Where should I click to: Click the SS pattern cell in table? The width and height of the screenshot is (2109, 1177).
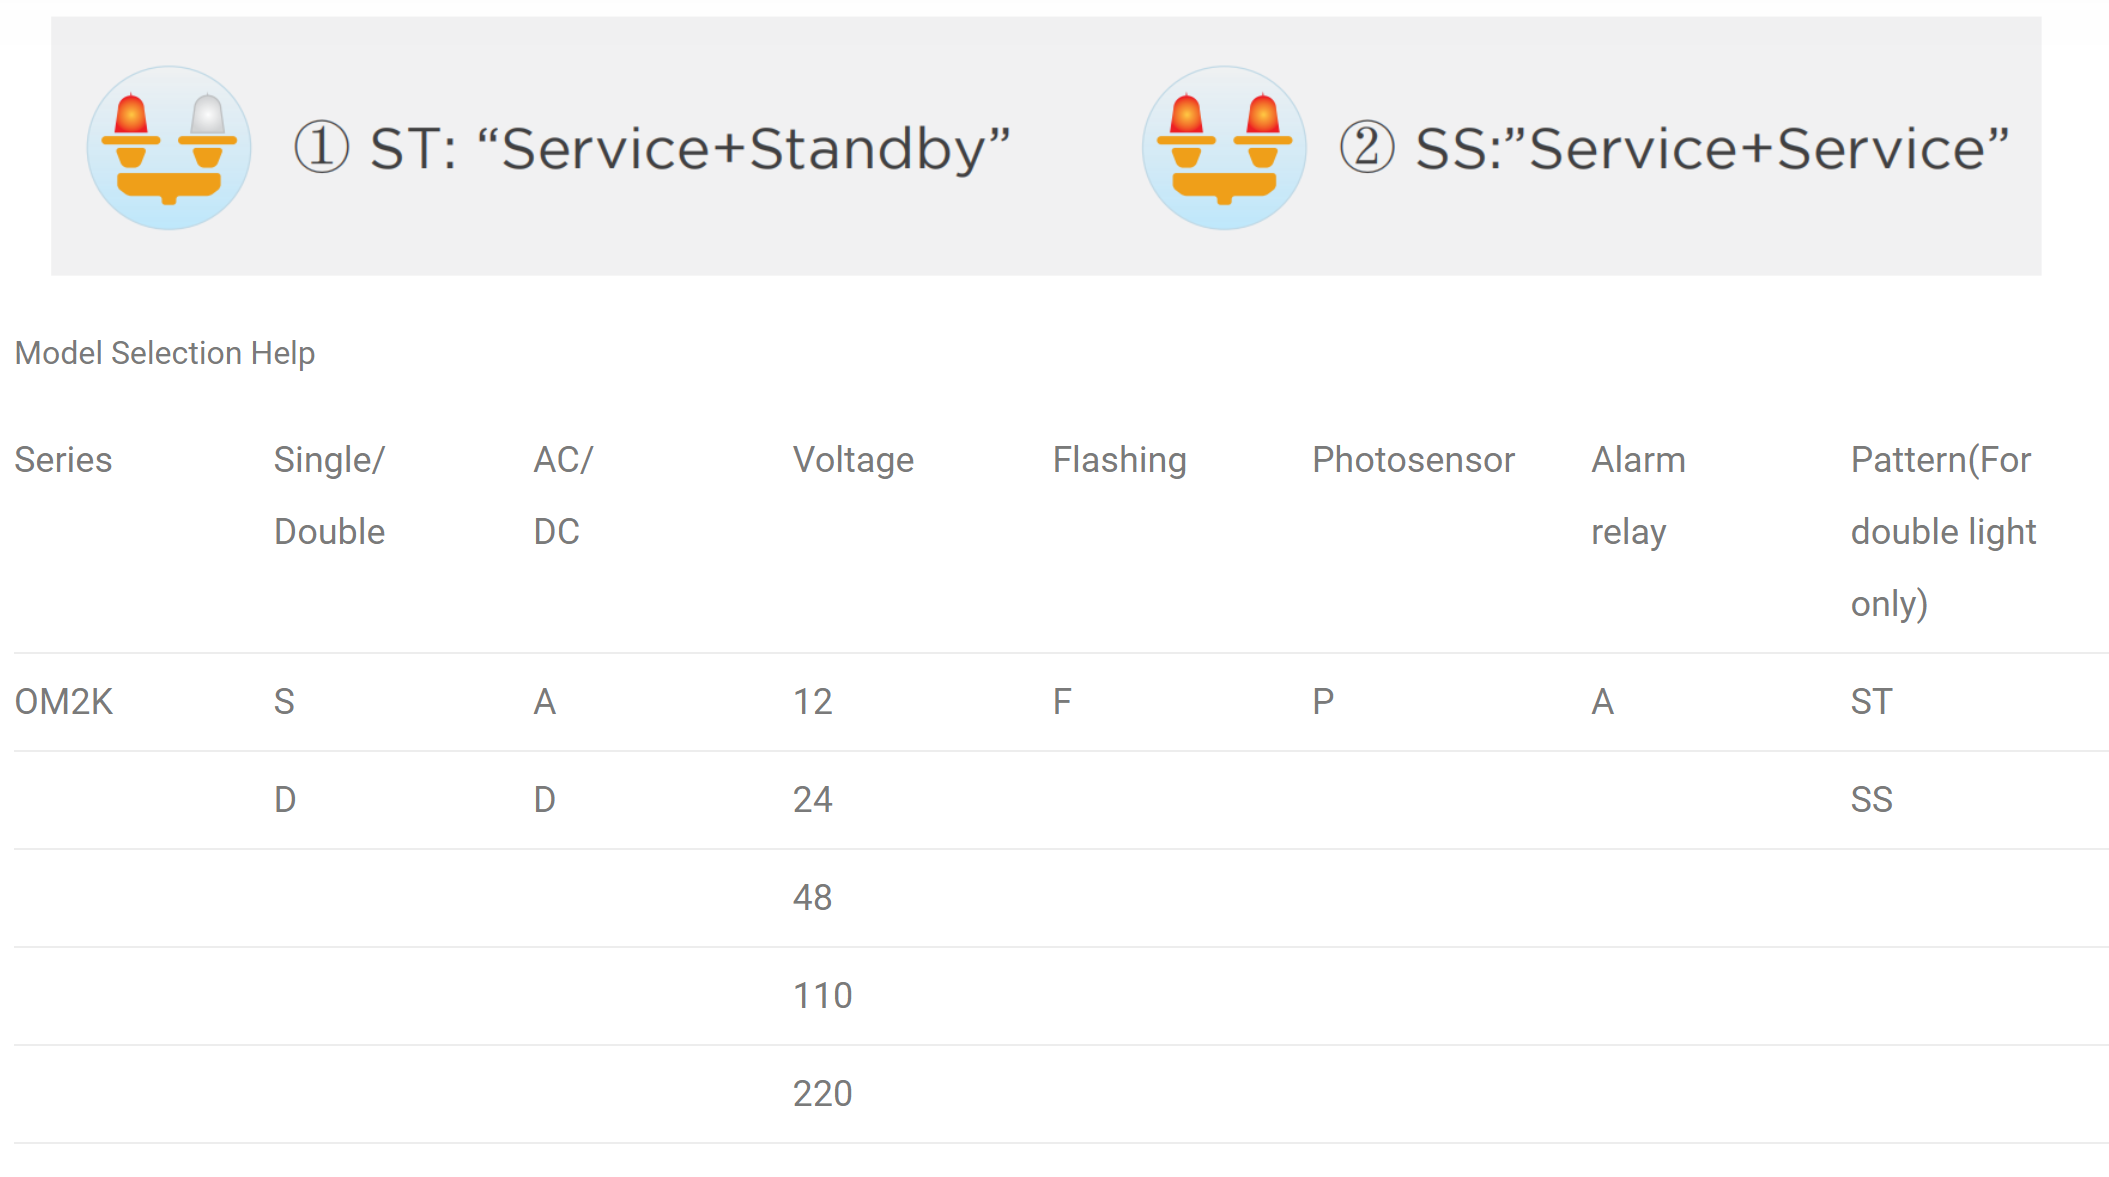[1871, 800]
